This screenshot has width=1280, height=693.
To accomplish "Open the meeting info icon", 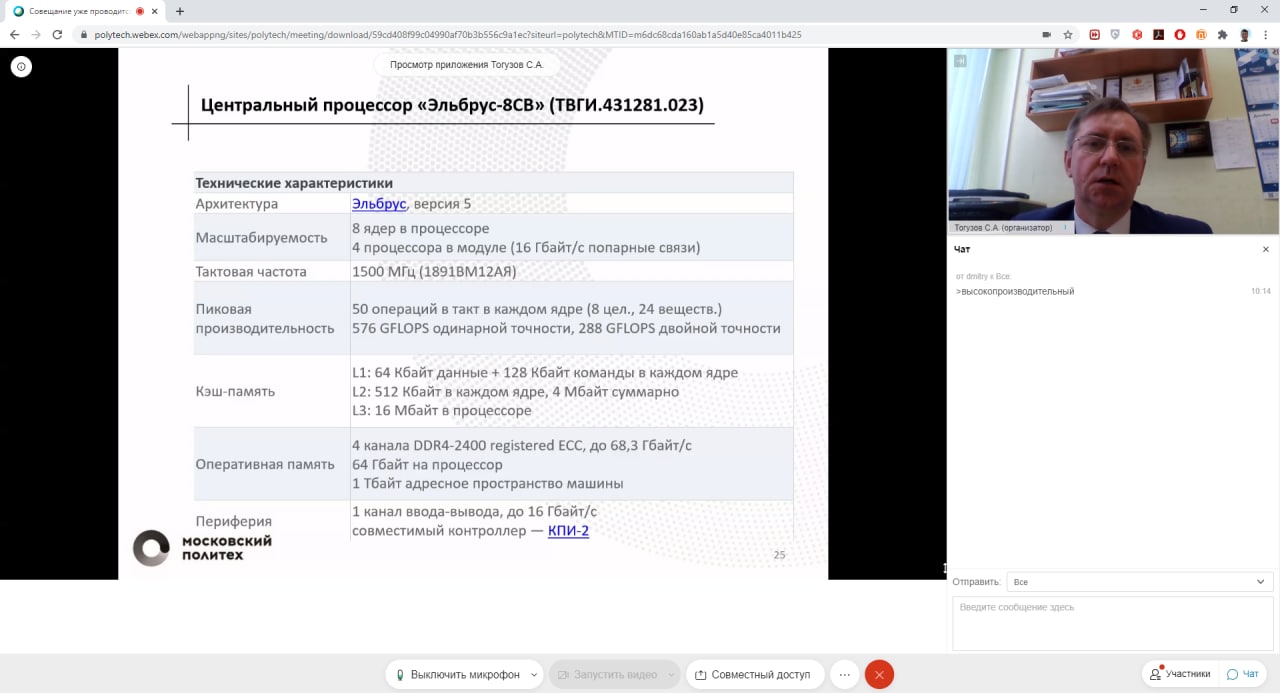I will click(x=21, y=67).
